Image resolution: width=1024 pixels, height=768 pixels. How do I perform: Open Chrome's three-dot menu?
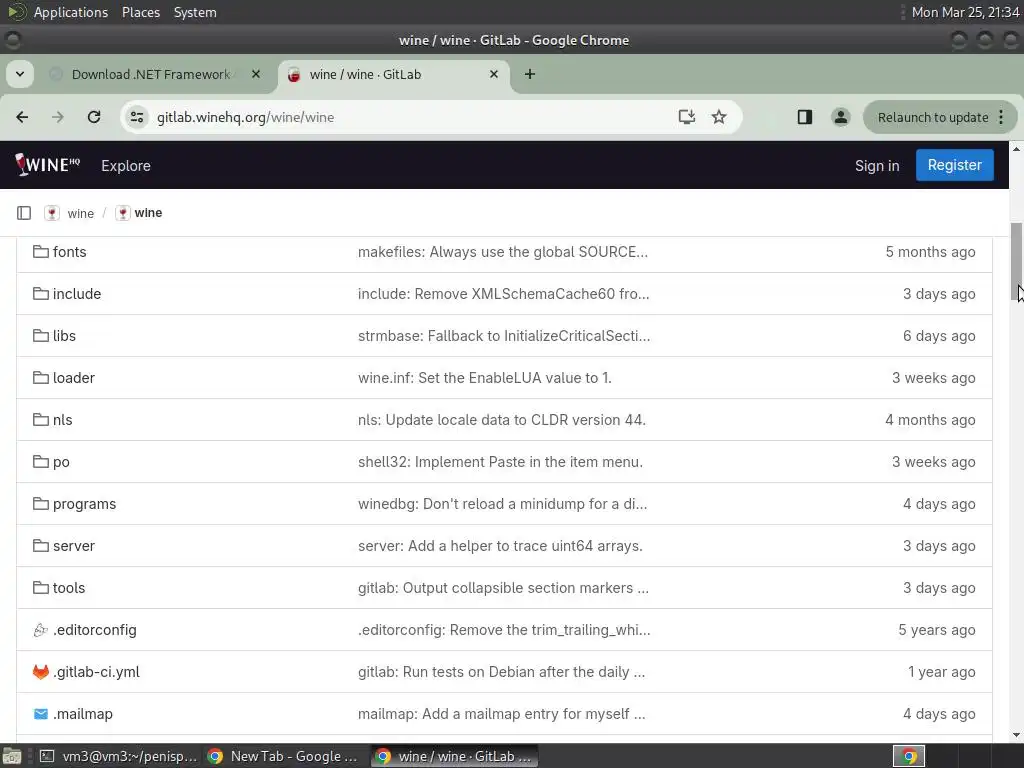pos(1001,117)
